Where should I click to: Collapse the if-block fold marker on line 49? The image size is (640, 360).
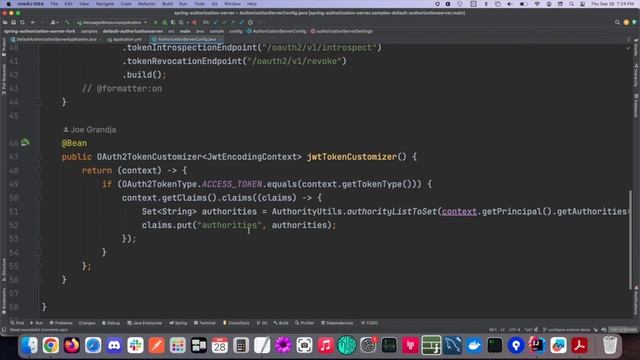pos(39,184)
